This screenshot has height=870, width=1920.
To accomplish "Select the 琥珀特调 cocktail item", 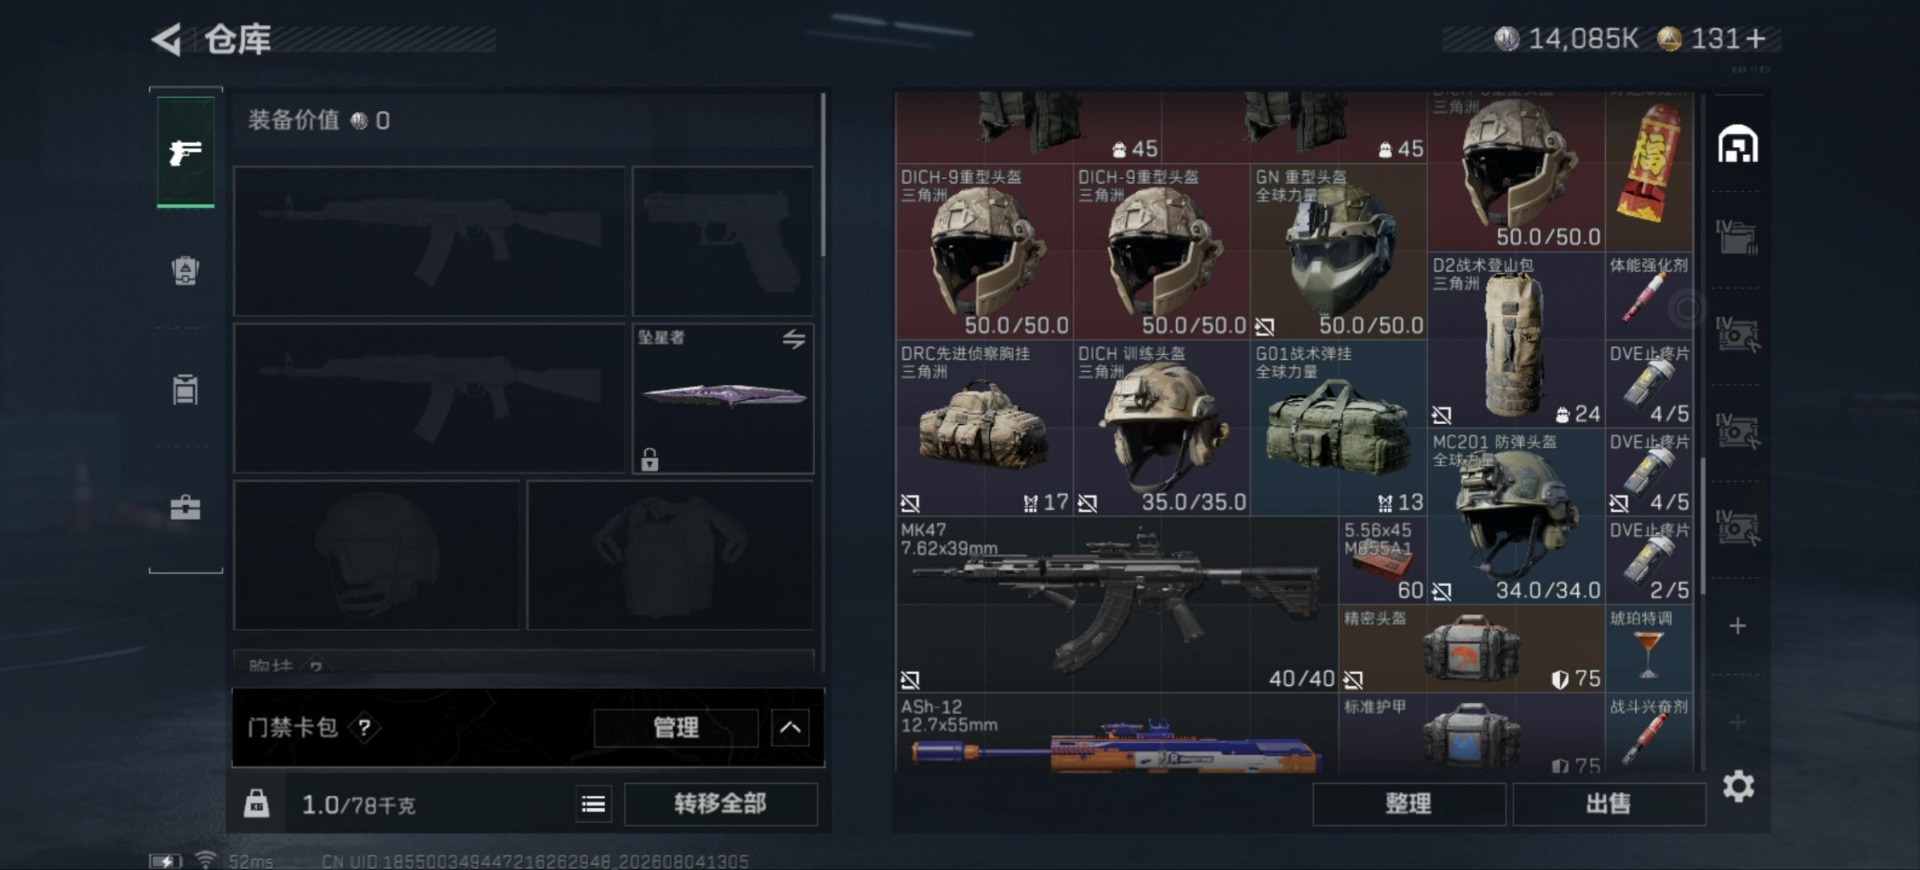I will click(1649, 650).
